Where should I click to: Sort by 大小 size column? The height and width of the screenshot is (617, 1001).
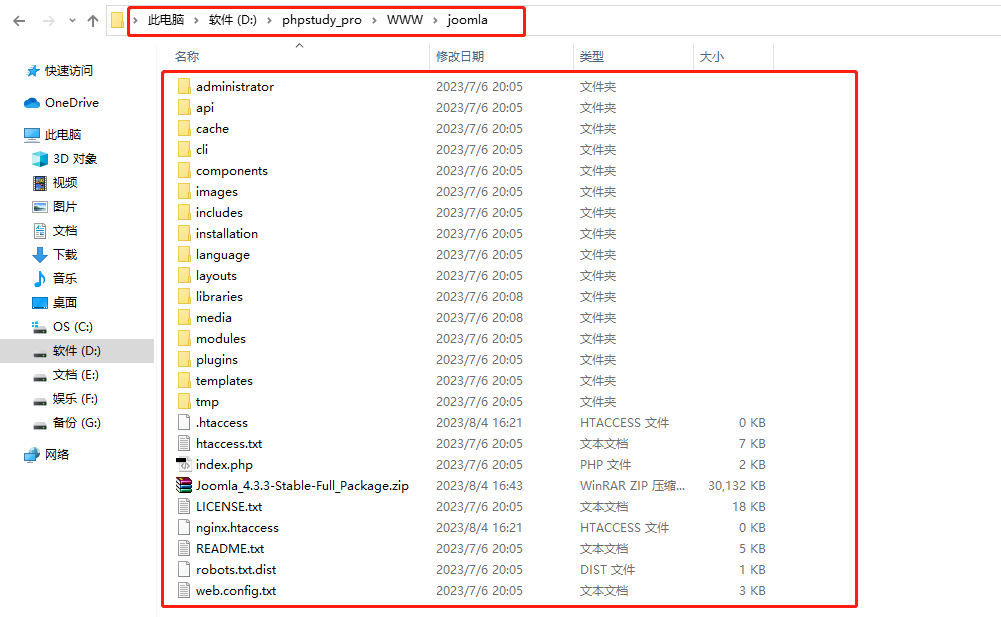[x=711, y=57]
